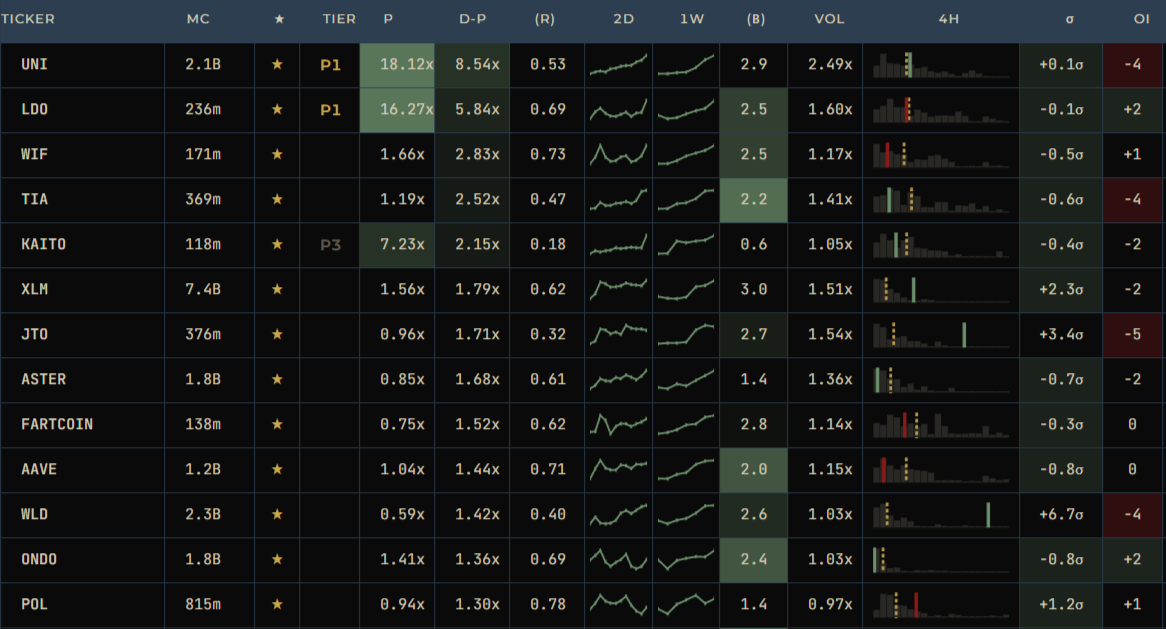This screenshot has height=629, width=1166.
Task: Sort table by σ column header
Action: [1069, 19]
